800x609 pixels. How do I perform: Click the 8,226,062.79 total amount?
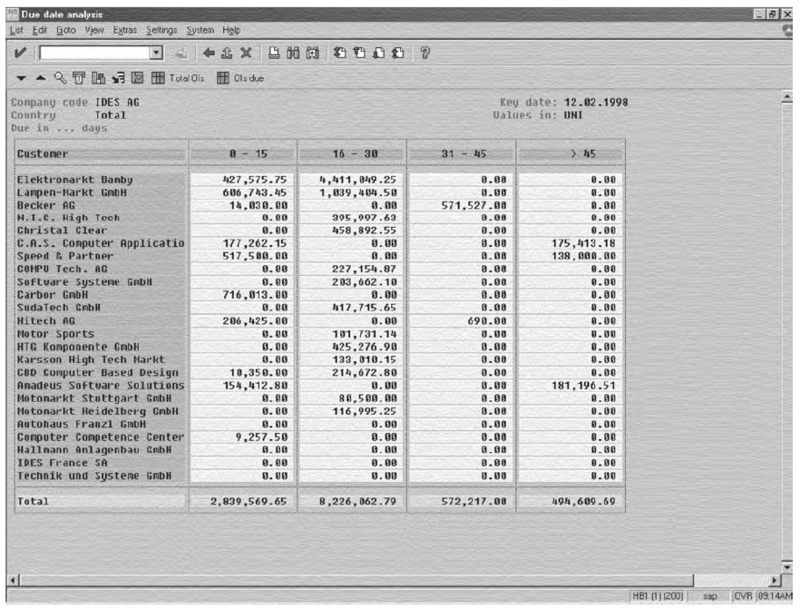tap(358, 501)
